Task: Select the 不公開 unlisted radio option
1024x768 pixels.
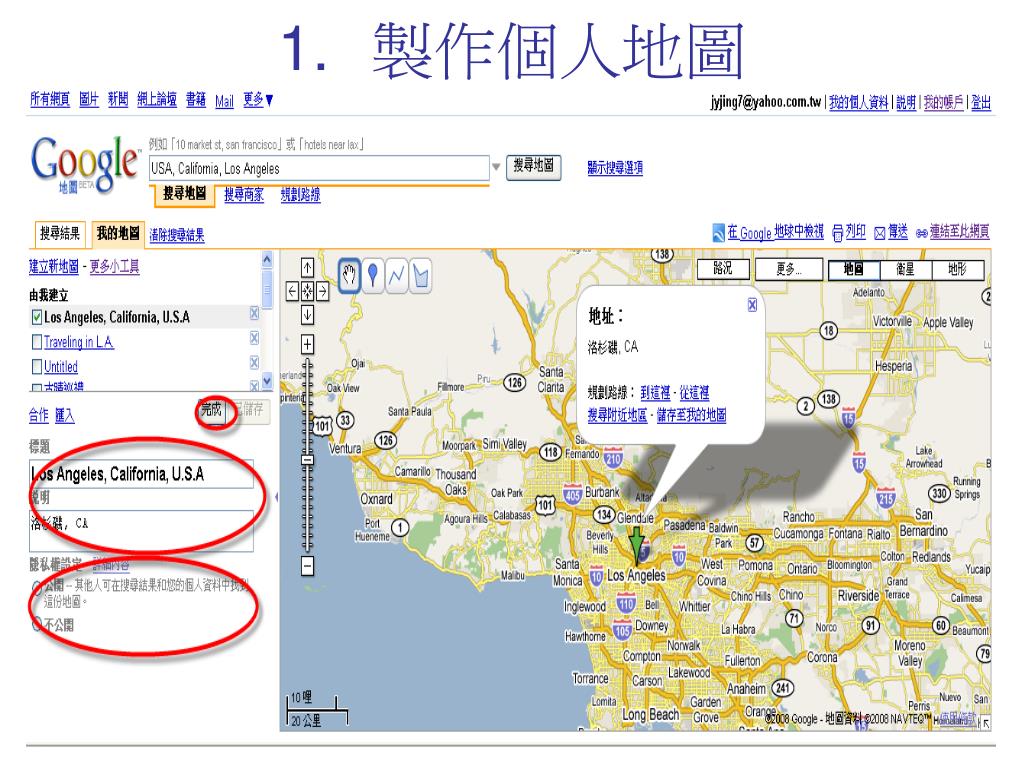Action: click(36, 625)
